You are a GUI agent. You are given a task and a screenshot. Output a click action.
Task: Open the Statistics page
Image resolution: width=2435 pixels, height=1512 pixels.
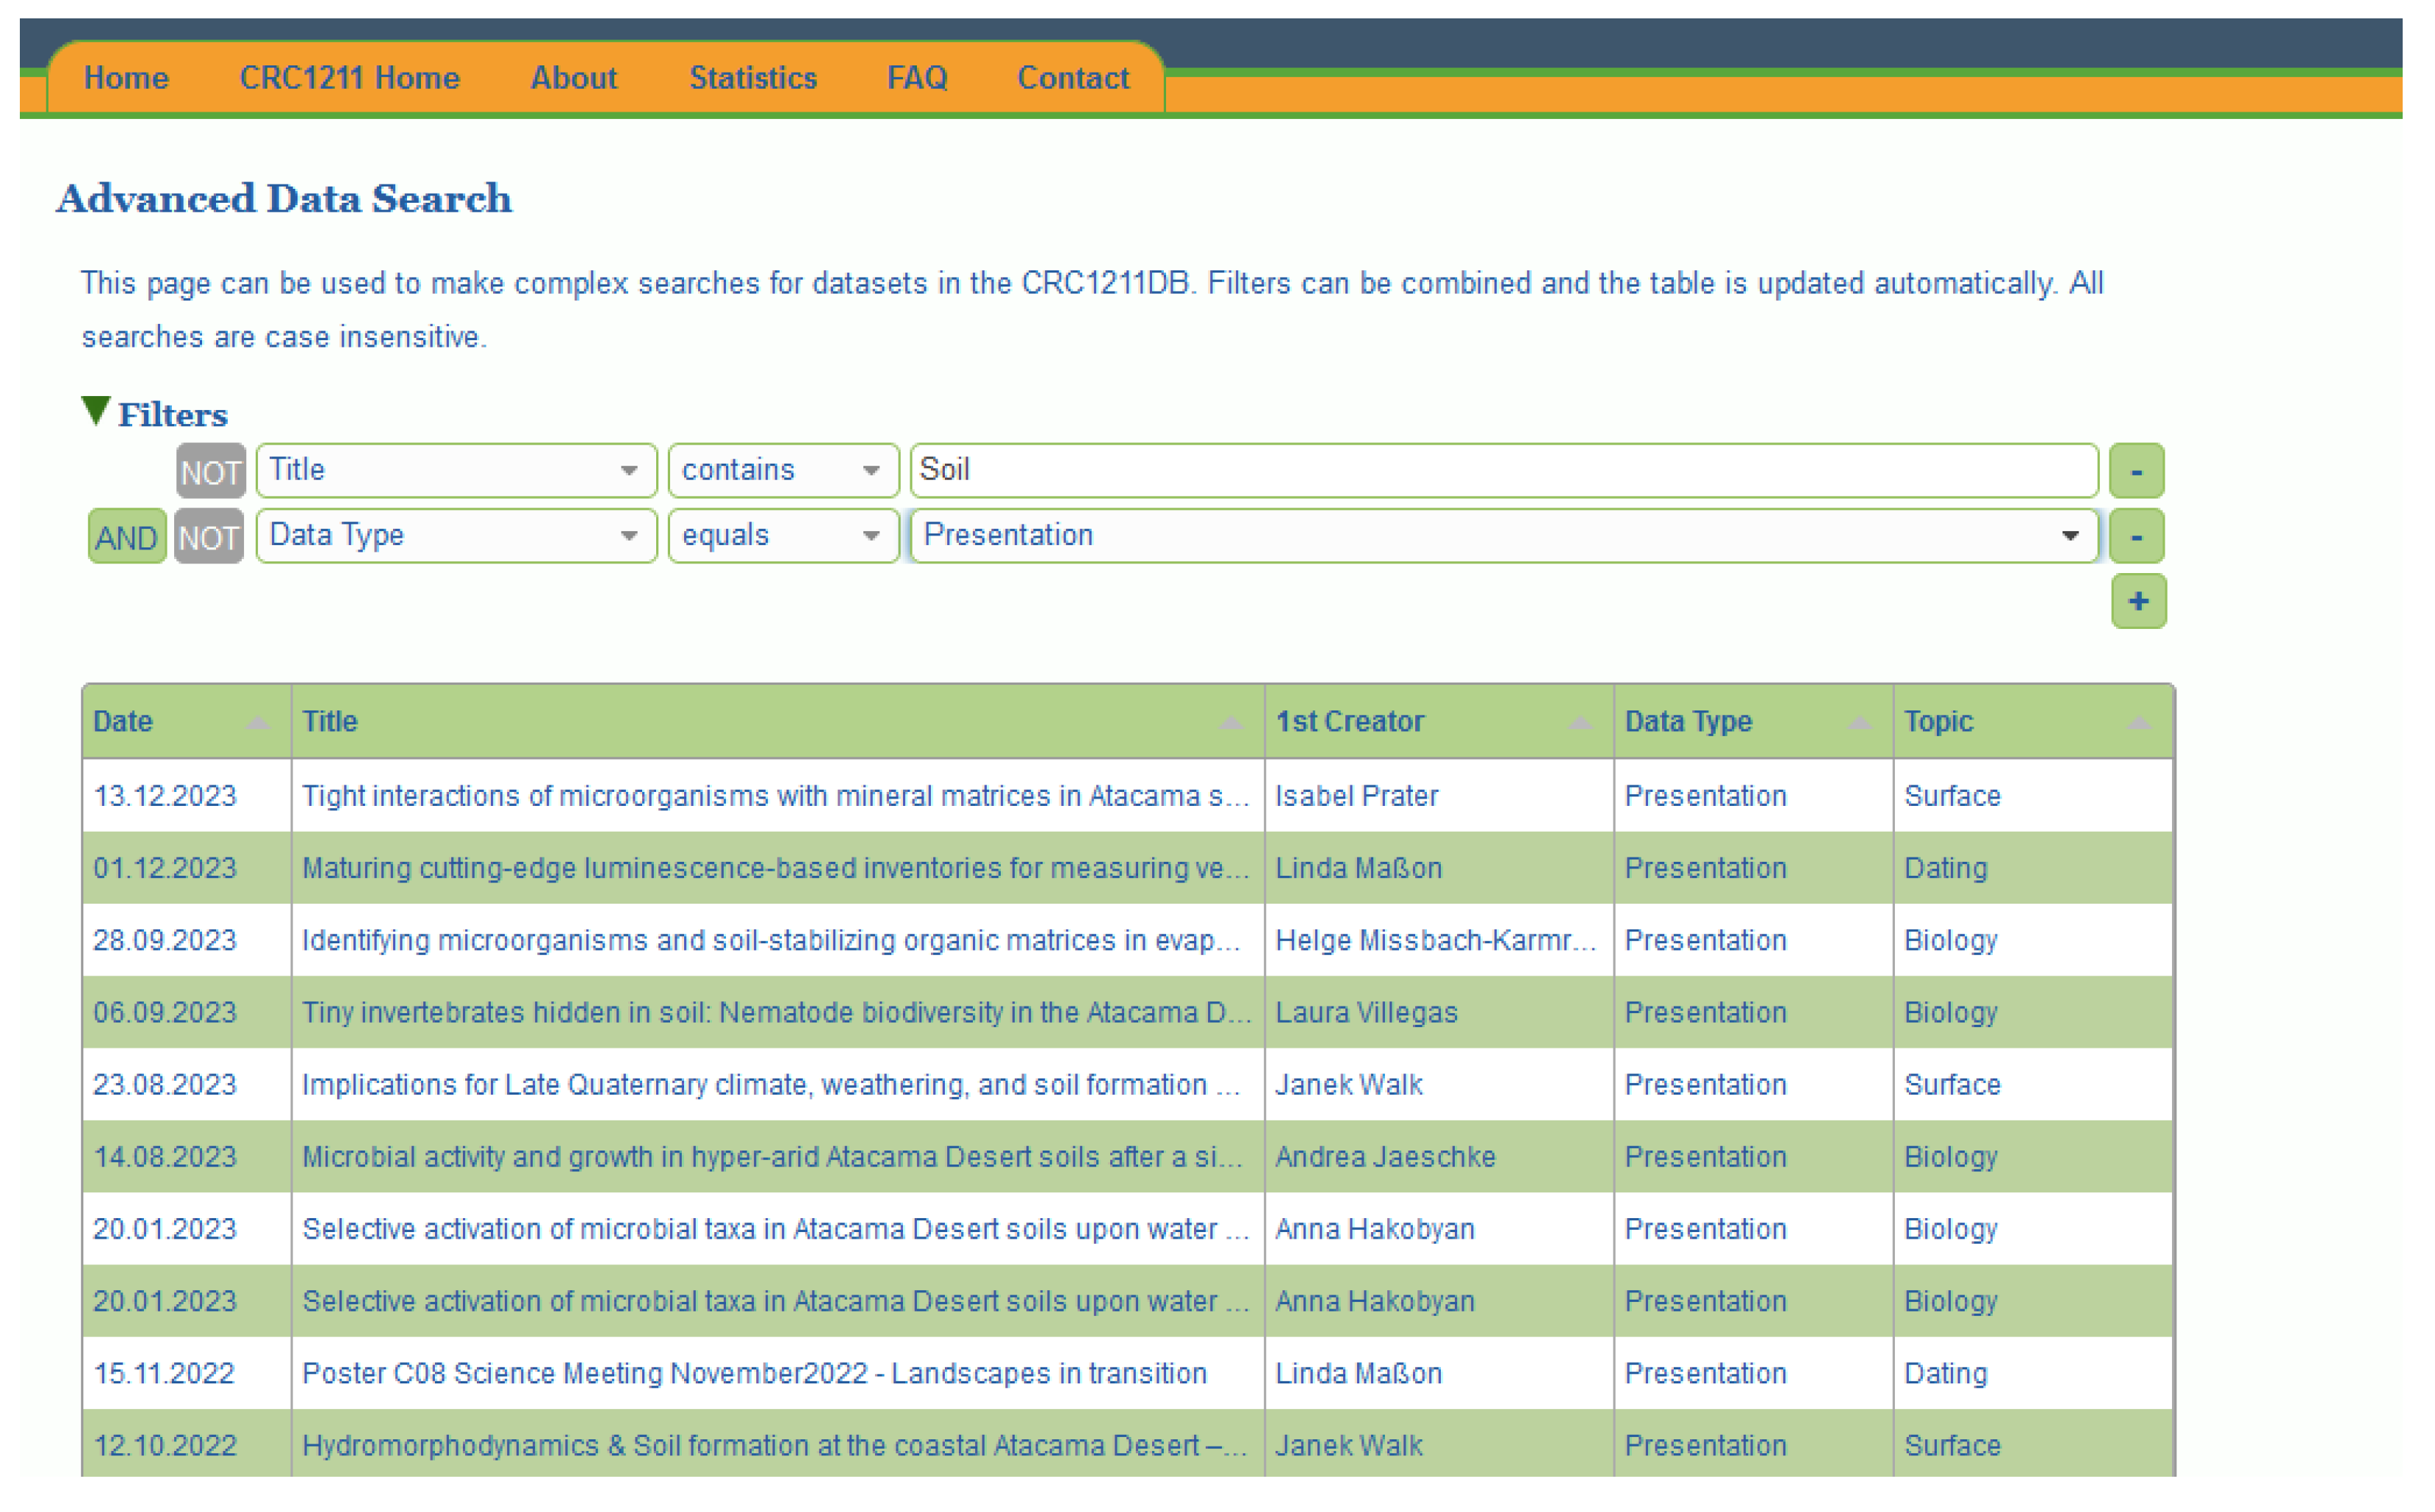(753, 78)
